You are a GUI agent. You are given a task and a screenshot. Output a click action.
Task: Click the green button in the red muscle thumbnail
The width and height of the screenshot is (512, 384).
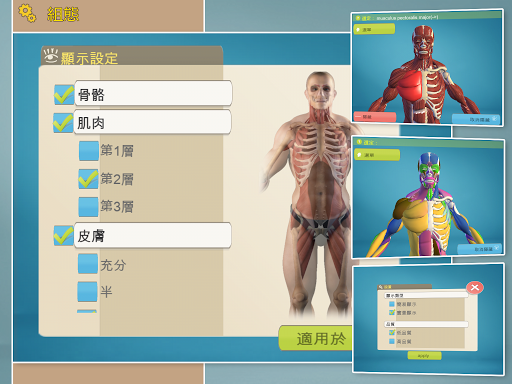[x=374, y=29]
